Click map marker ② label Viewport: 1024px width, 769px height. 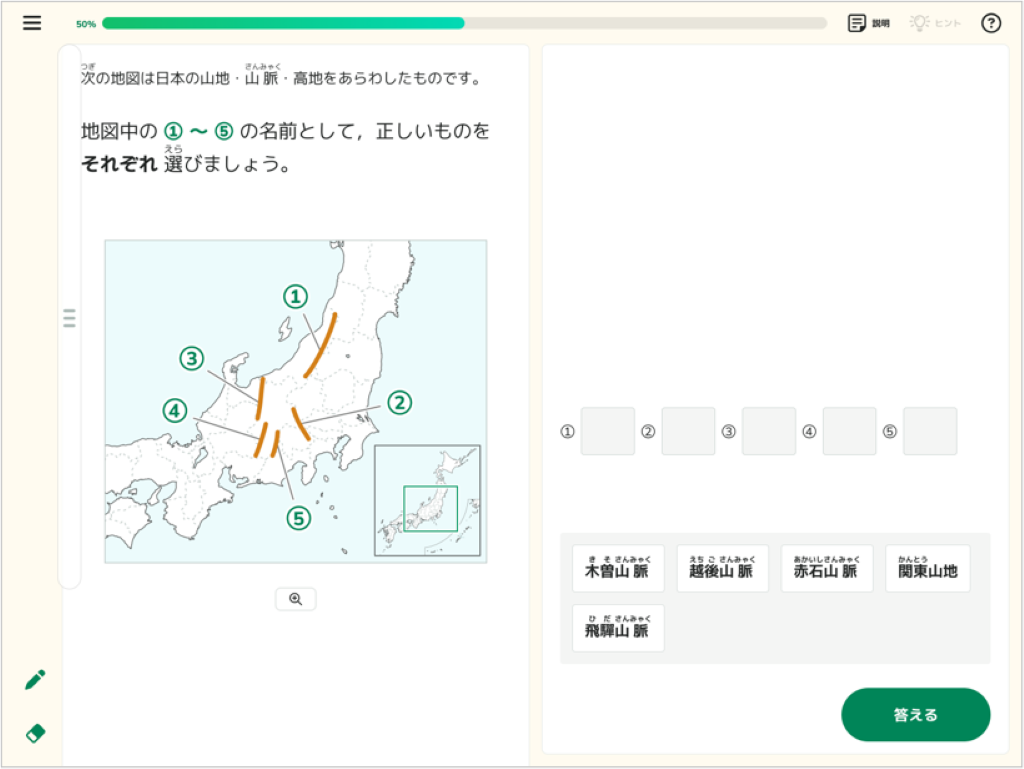[x=400, y=402]
